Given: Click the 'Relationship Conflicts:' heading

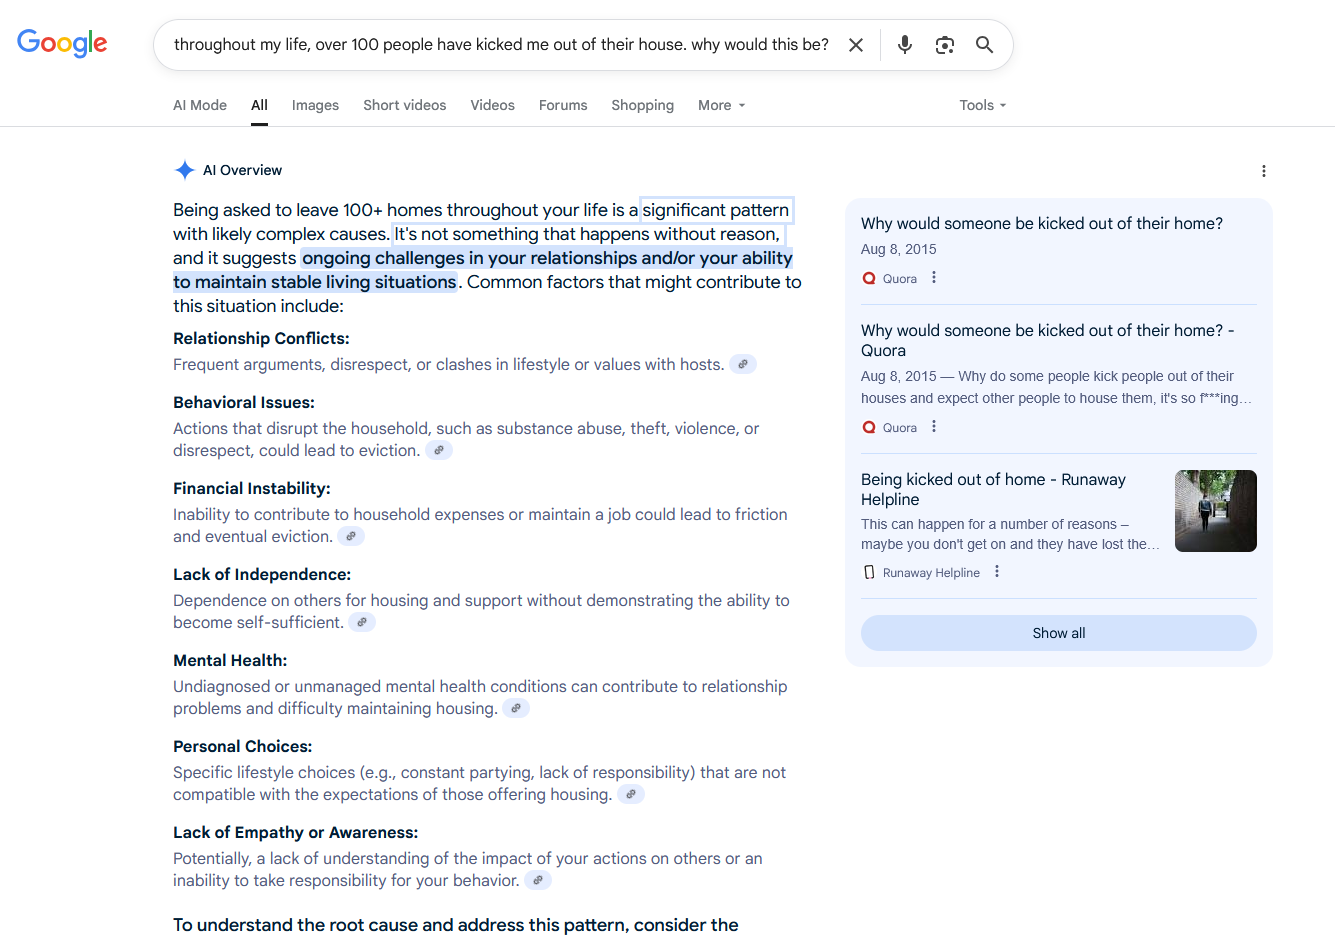Looking at the screenshot, I should pyautogui.click(x=261, y=339).
